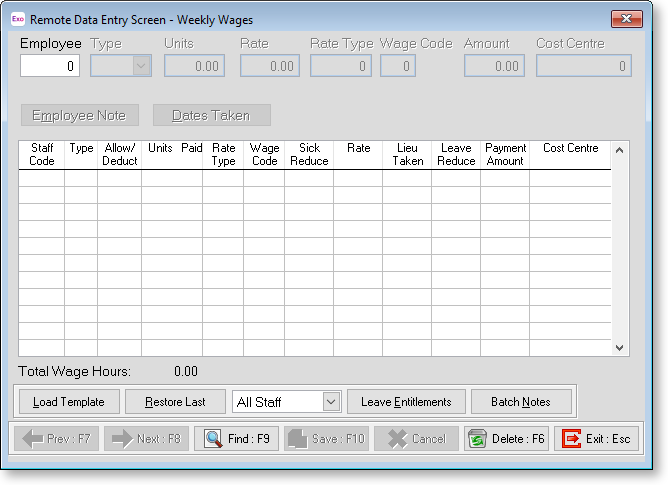Click the Employee Note button

point(79,115)
